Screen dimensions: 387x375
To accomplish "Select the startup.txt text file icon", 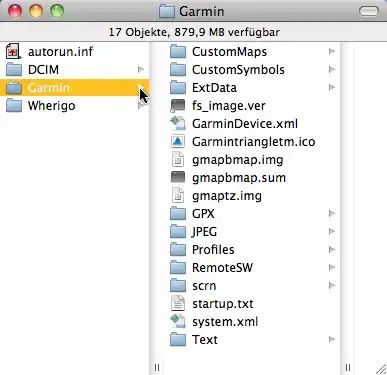I will point(178,304).
